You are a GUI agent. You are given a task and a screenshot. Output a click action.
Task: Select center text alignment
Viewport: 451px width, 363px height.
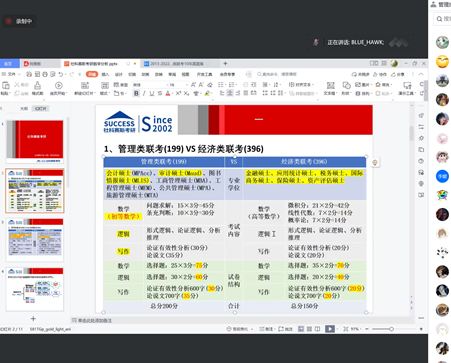coord(230,93)
